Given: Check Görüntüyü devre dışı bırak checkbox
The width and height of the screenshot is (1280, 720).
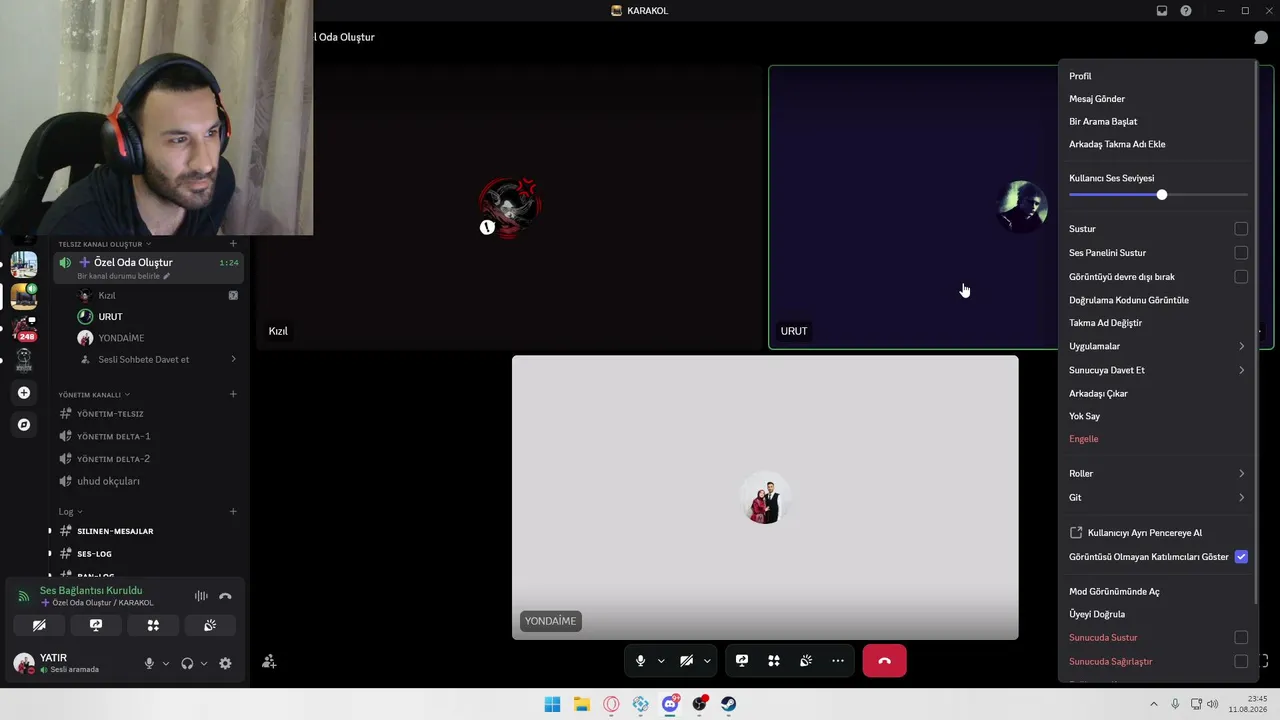Looking at the screenshot, I should (x=1241, y=277).
